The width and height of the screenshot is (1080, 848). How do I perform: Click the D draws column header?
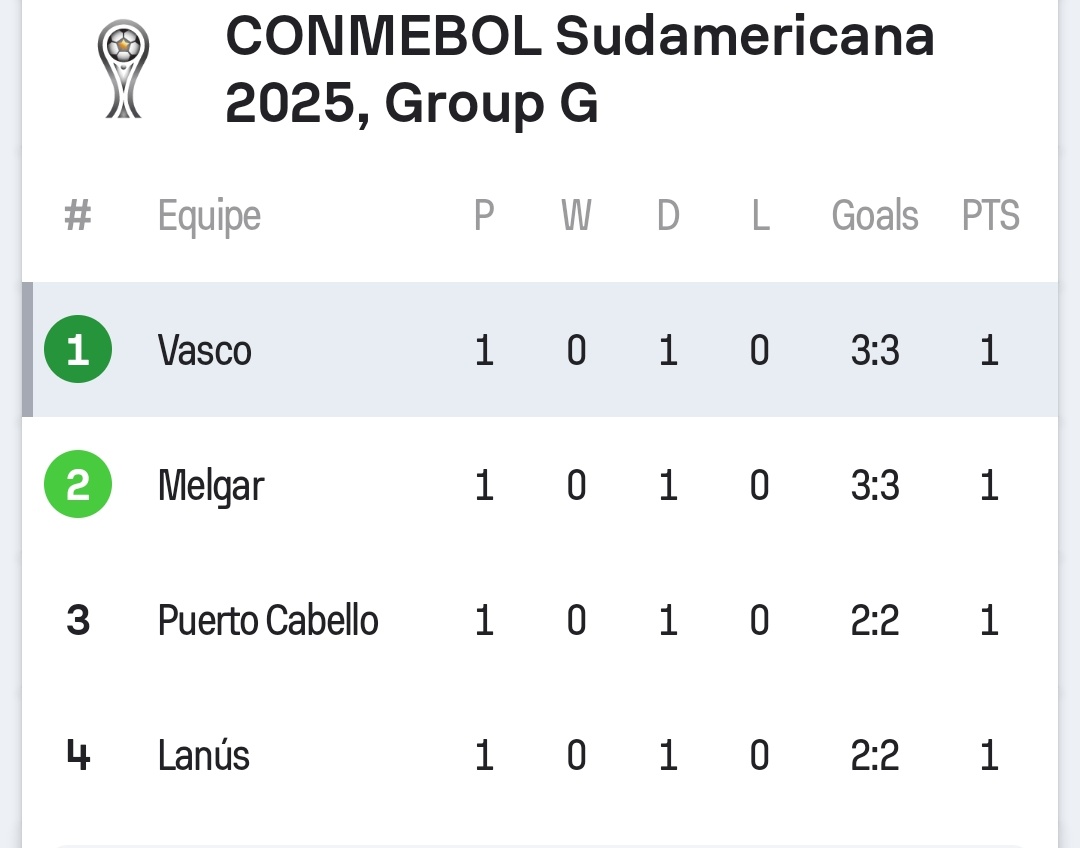pyautogui.click(x=668, y=216)
